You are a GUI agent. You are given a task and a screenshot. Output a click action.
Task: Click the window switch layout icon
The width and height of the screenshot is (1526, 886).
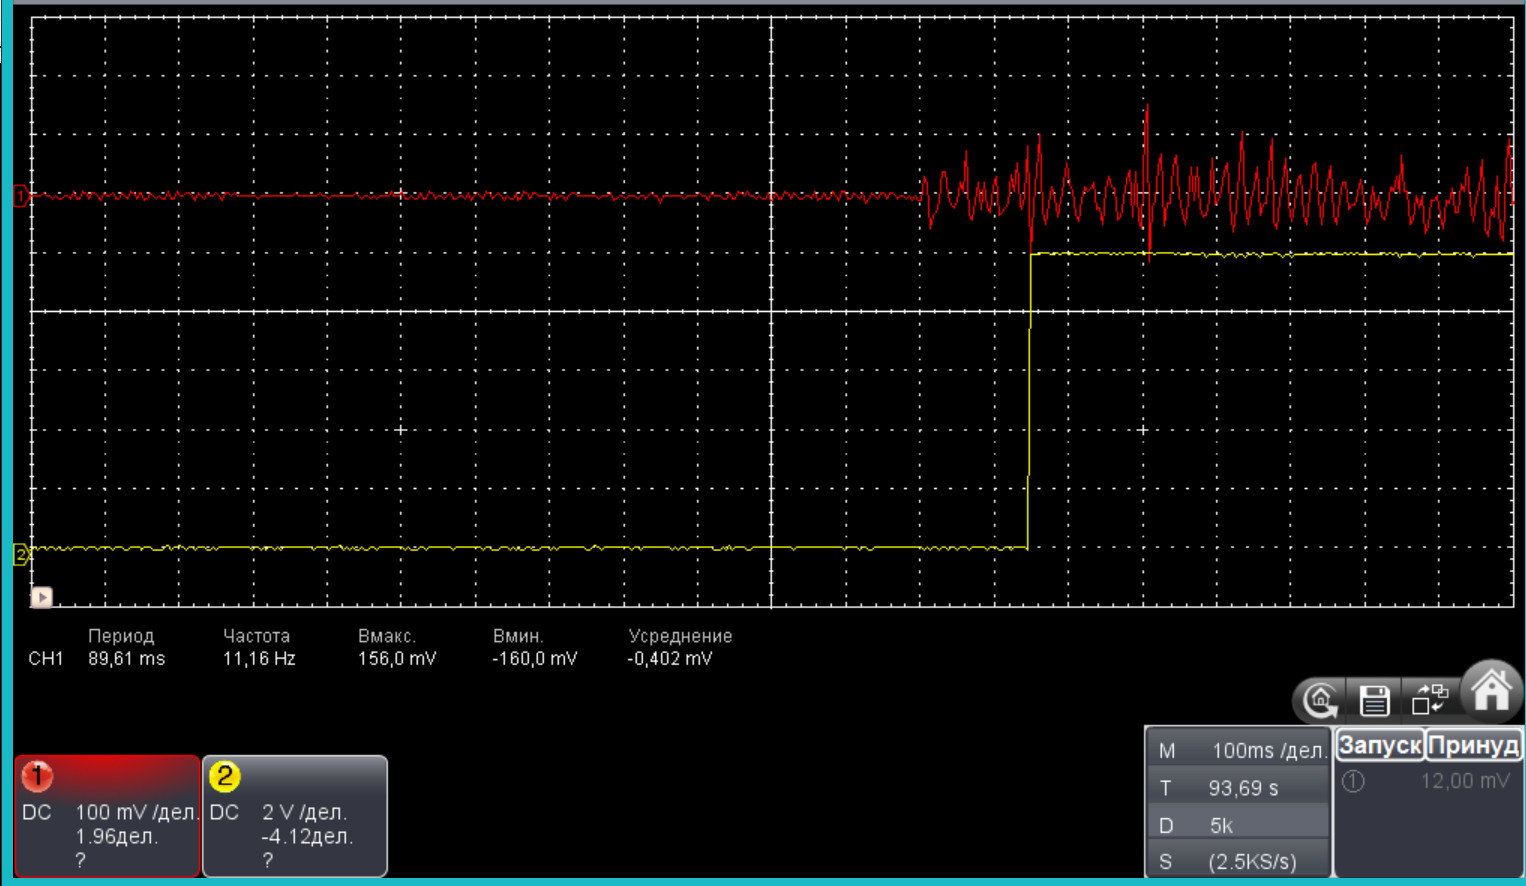point(1430,699)
